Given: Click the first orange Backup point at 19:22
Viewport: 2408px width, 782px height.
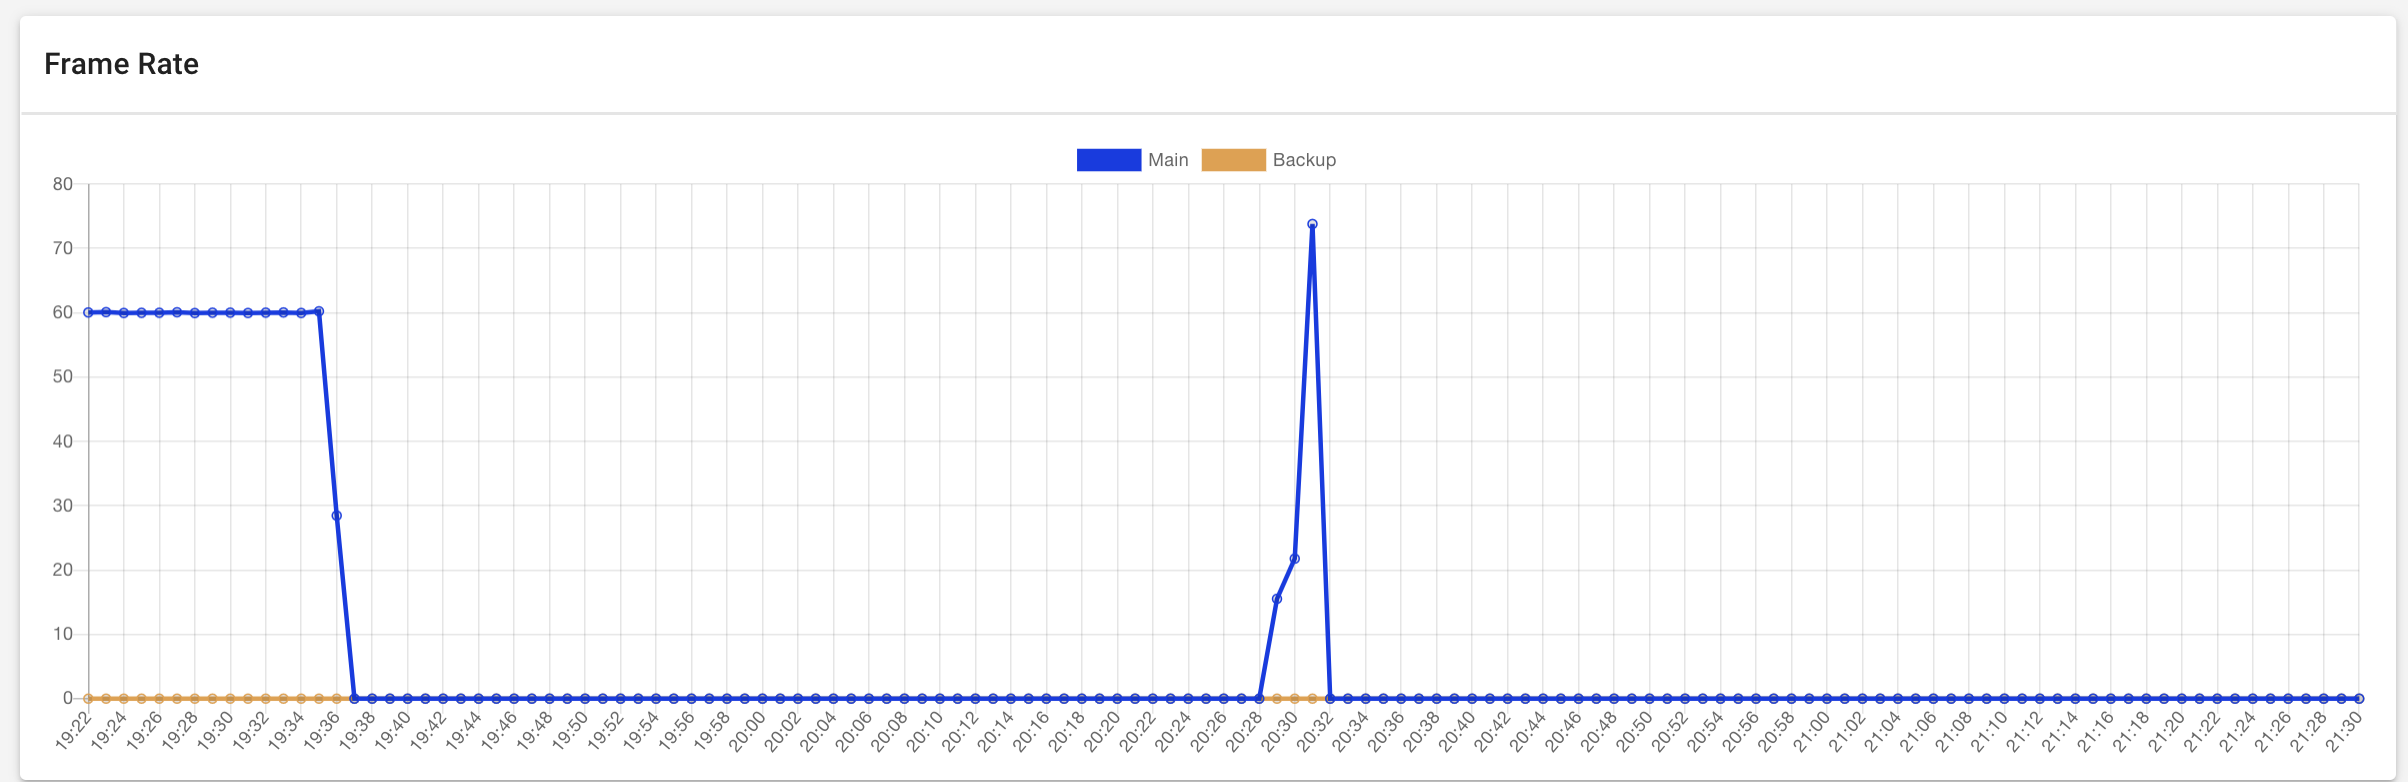Looking at the screenshot, I should coord(89,698).
